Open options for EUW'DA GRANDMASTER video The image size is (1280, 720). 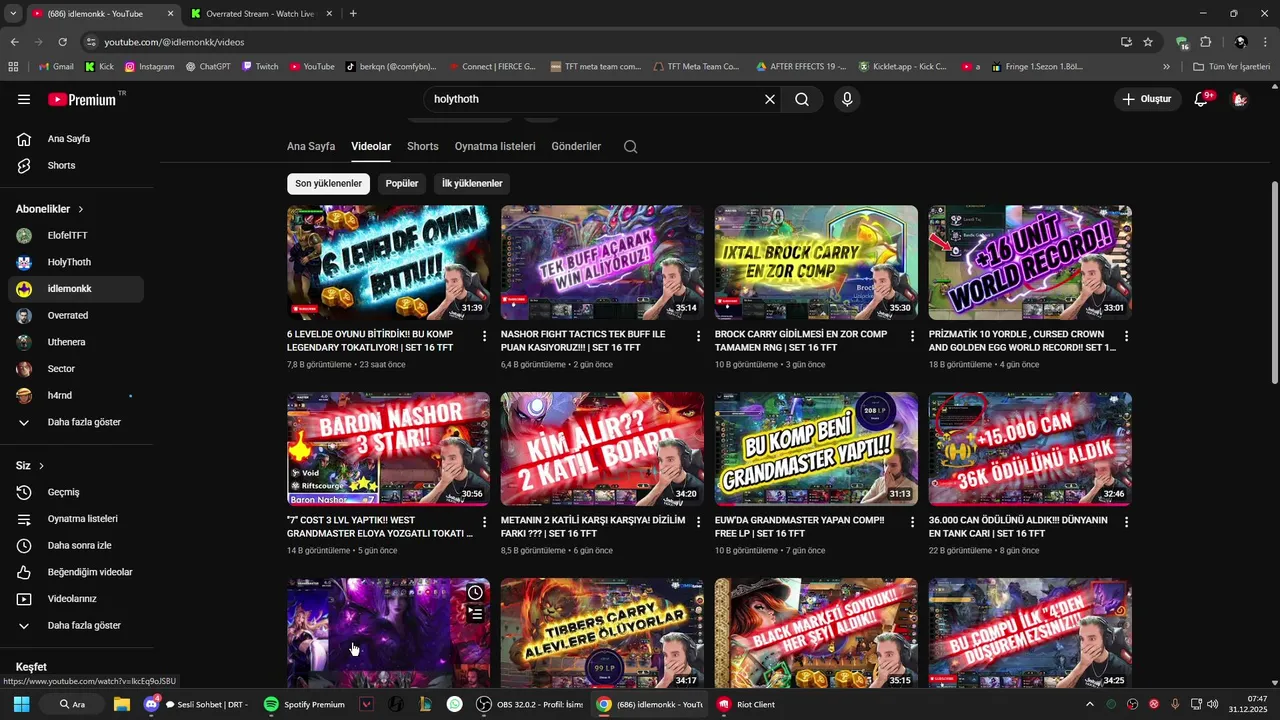(x=912, y=522)
